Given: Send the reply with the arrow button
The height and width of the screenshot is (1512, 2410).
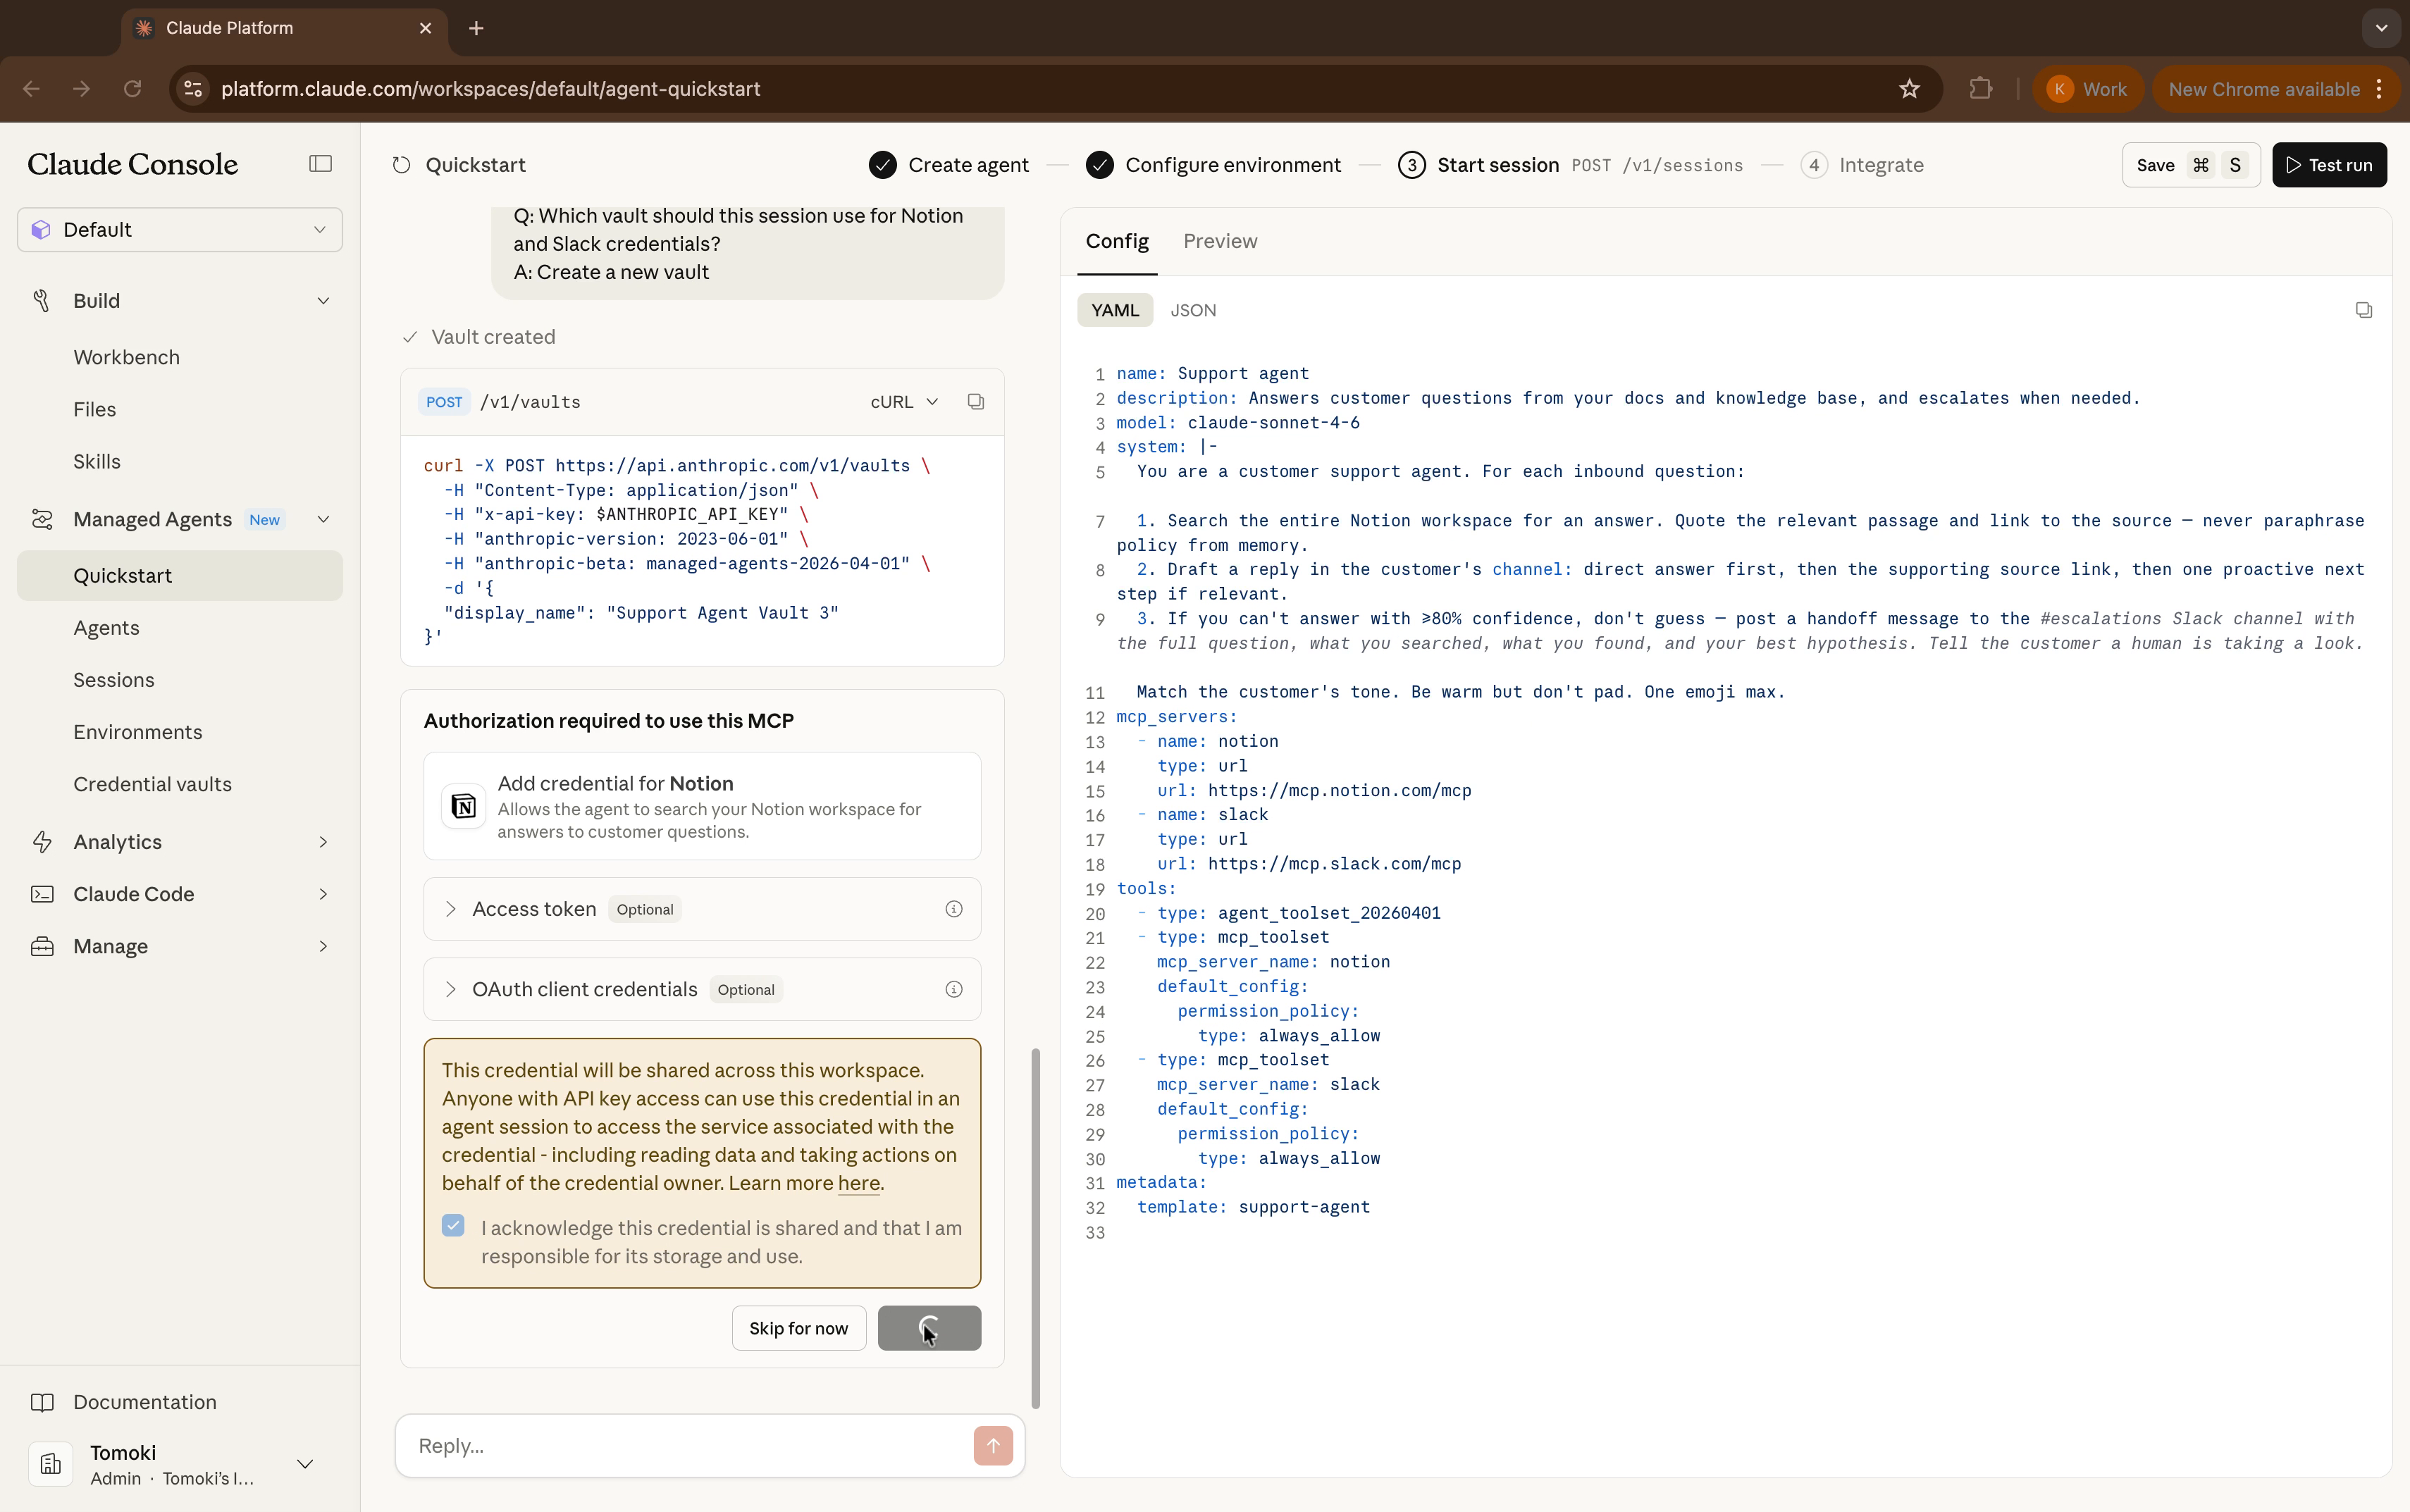Looking at the screenshot, I should pyautogui.click(x=993, y=1445).
